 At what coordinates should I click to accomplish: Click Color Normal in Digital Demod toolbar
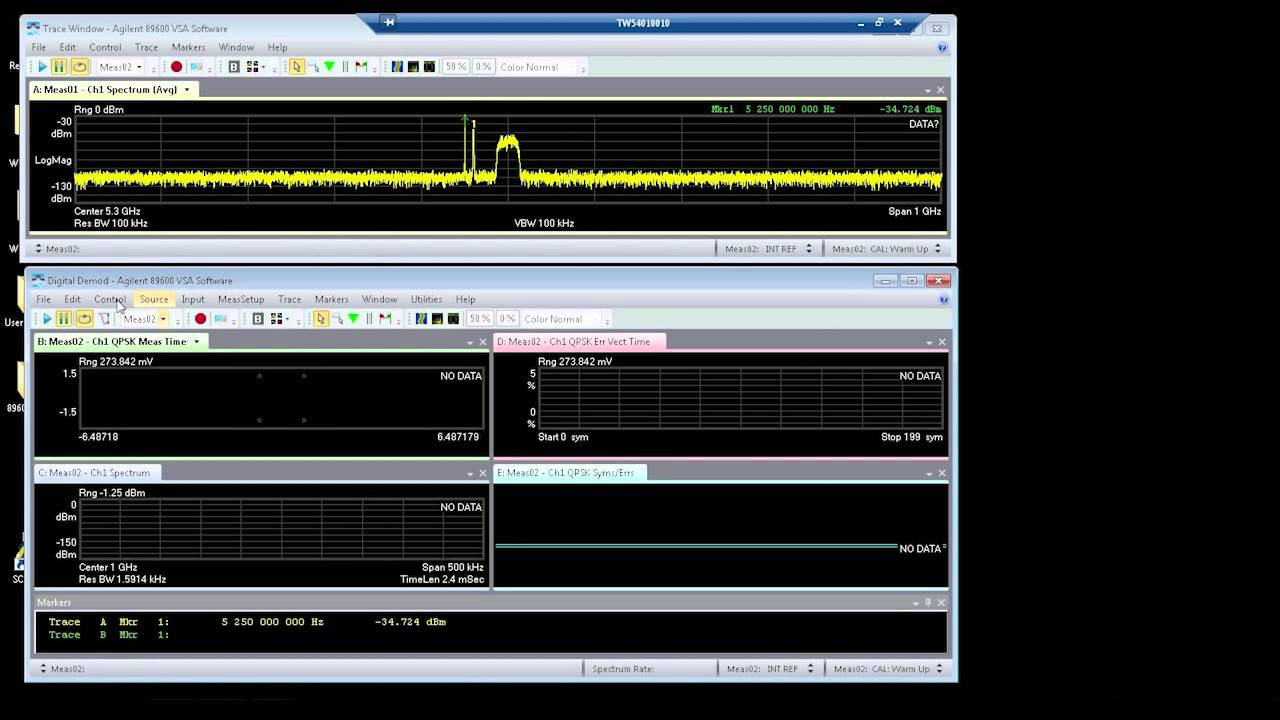[553, 319]
